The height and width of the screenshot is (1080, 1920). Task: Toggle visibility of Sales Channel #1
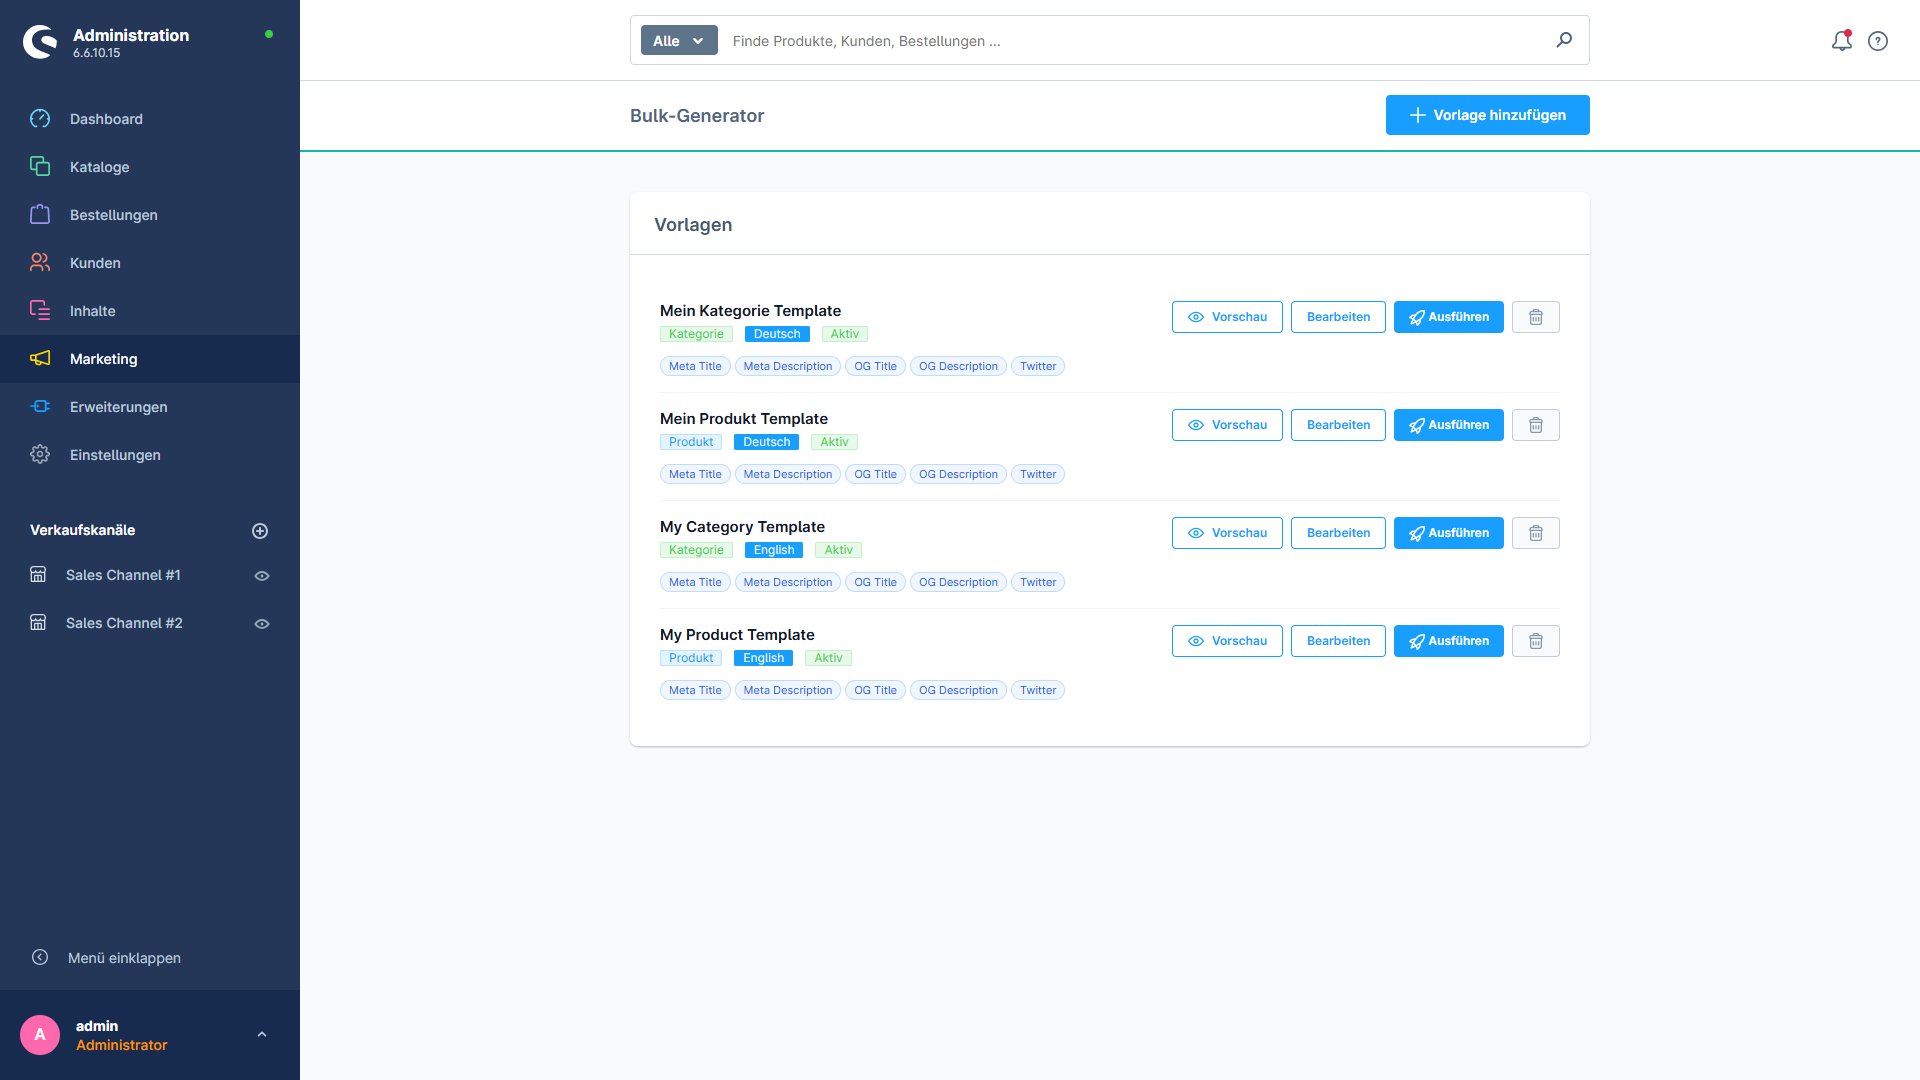[x=261, y=575]
